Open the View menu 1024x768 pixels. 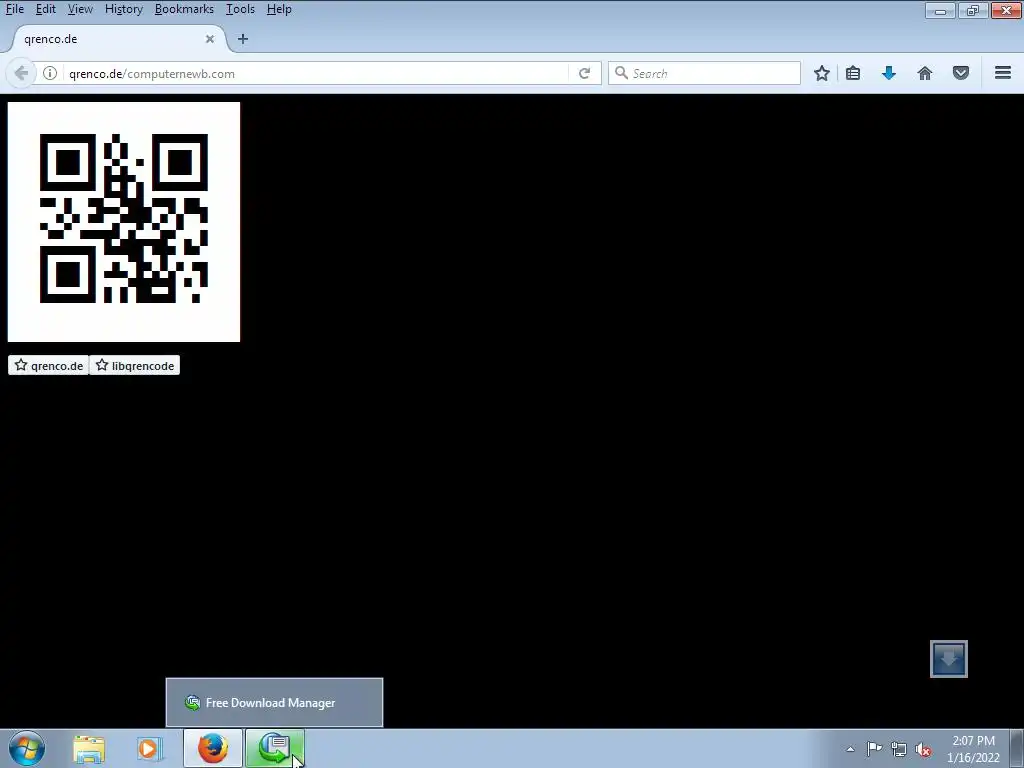tap(80, 9)
